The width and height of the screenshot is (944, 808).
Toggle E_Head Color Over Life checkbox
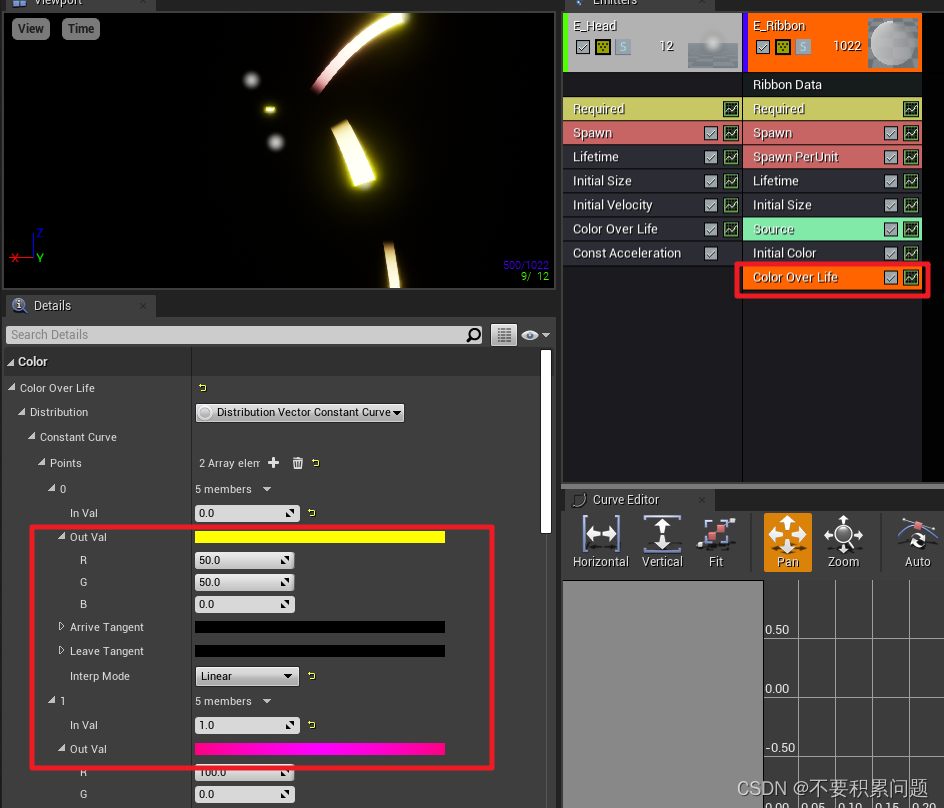tap(711, 229)
